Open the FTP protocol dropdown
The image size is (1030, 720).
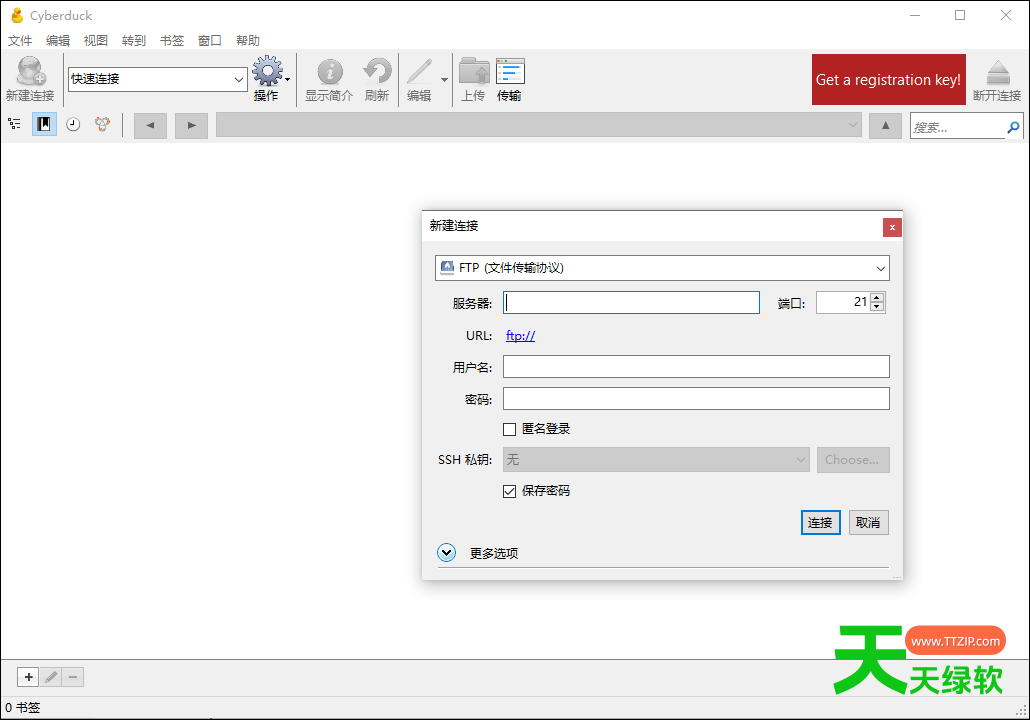click(662, 268)
